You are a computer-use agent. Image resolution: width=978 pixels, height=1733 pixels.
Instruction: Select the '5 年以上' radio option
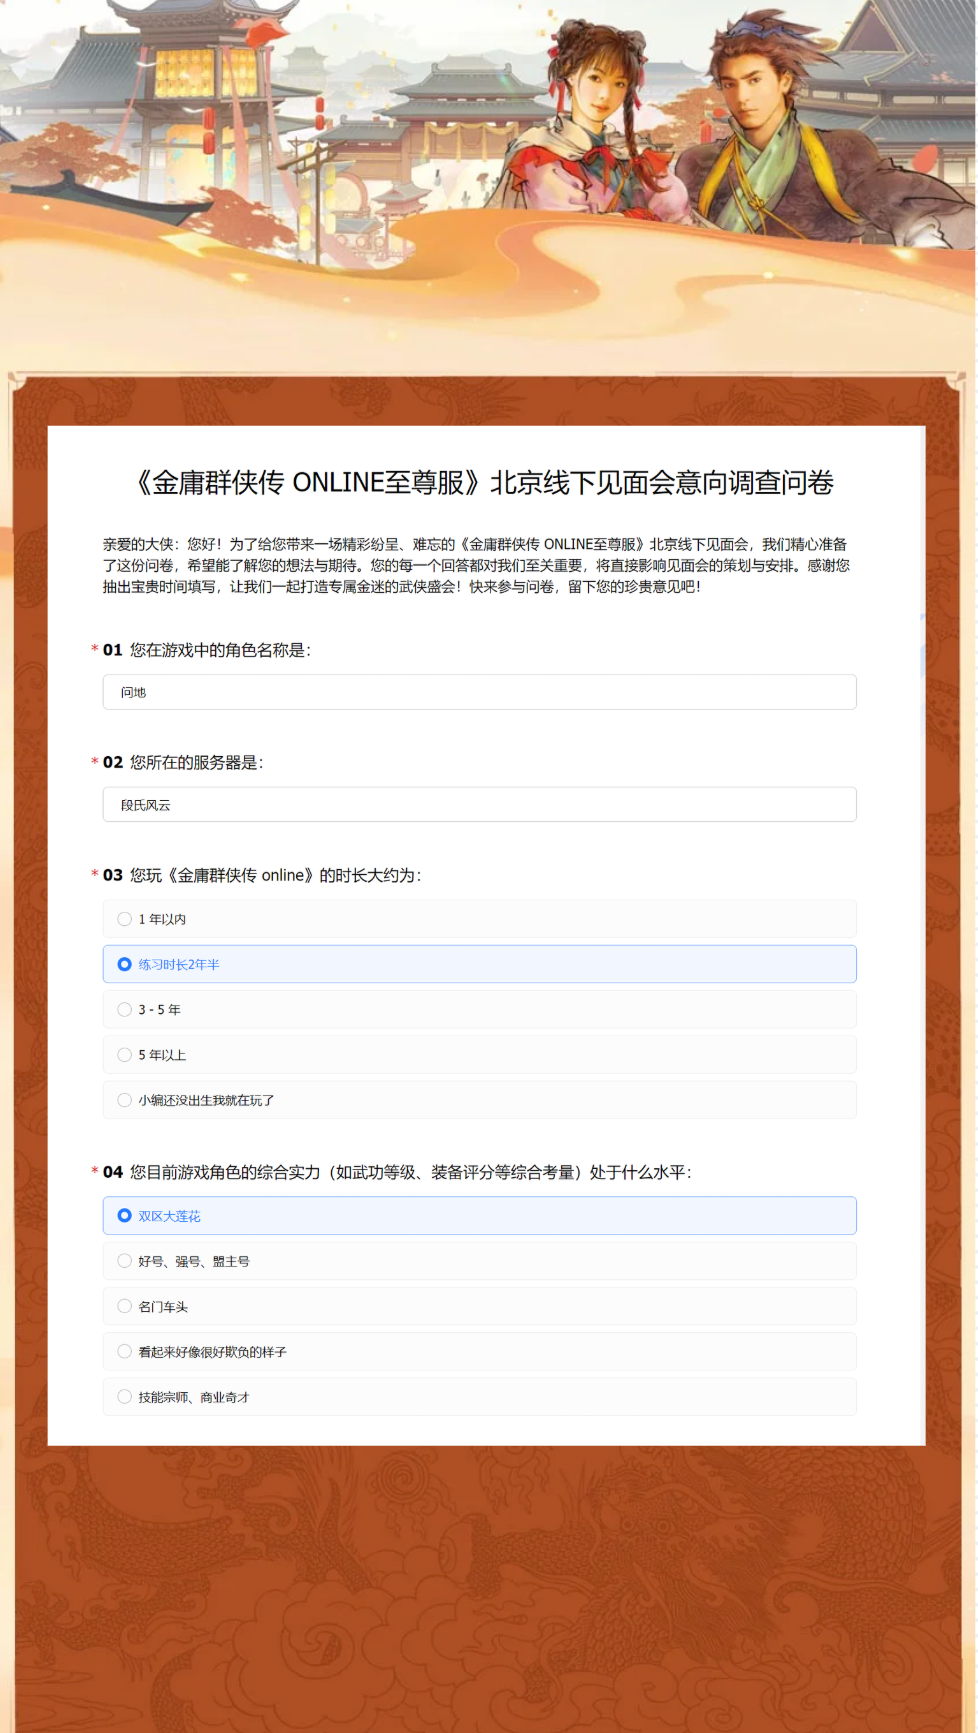479,1055
